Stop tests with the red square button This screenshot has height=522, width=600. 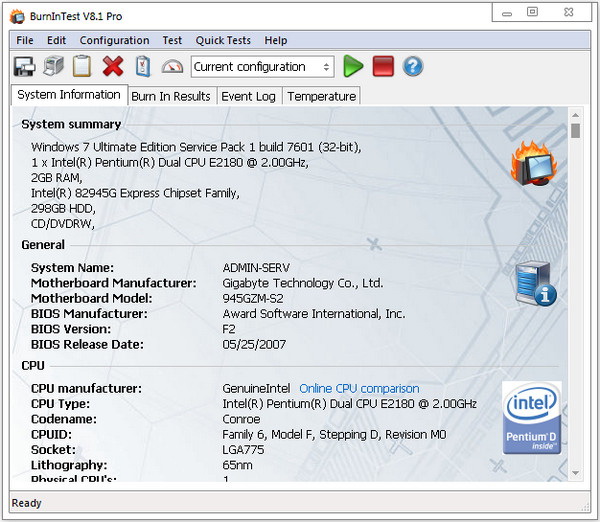pyautogui.click(x=383, y=66)
